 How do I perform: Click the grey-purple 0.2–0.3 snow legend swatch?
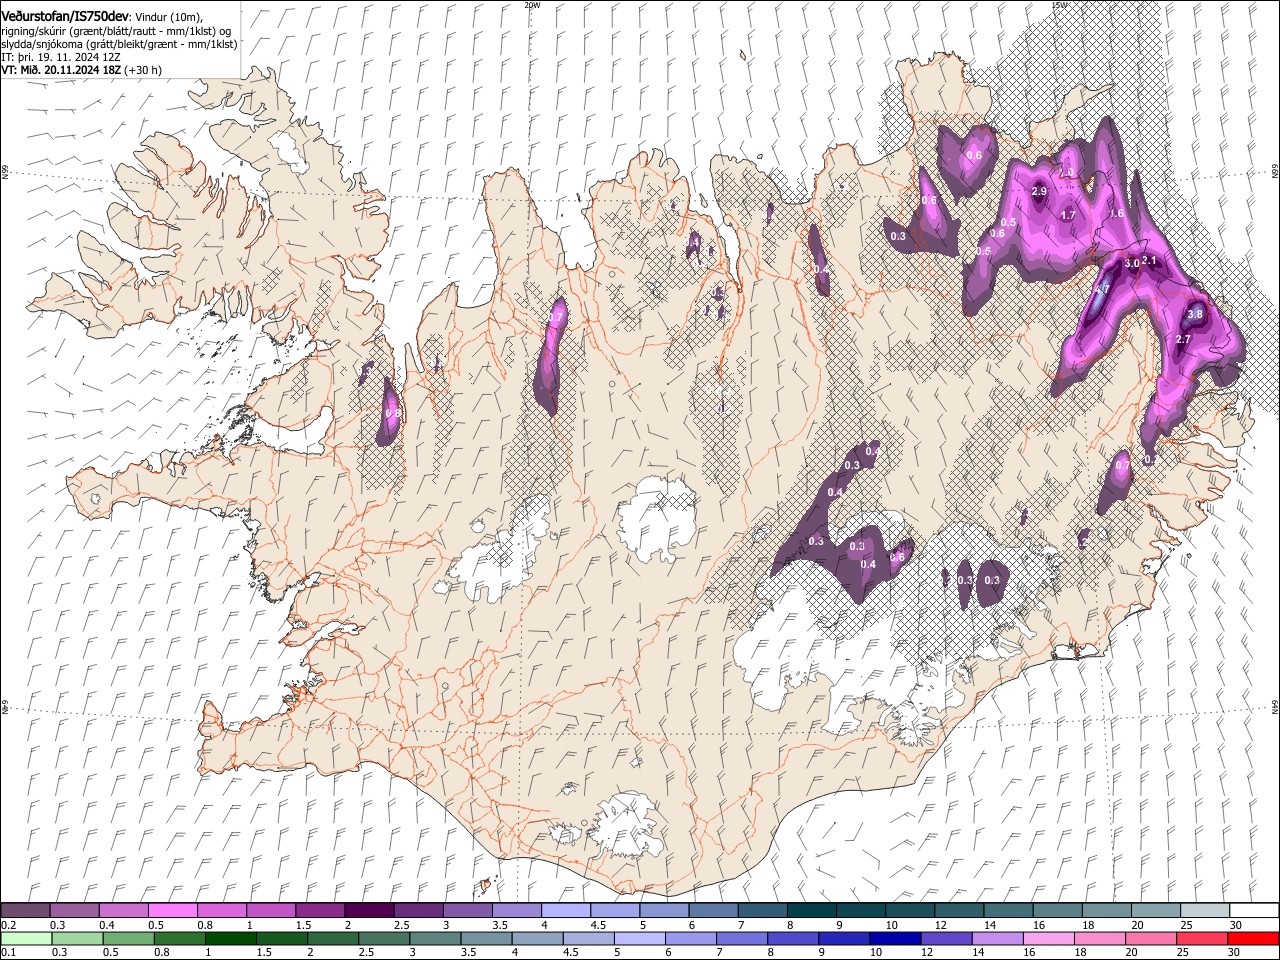(25, 911)
